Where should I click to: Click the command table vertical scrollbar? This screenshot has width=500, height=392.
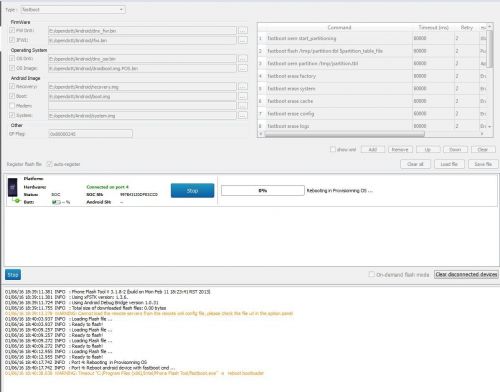click(490, 48)
